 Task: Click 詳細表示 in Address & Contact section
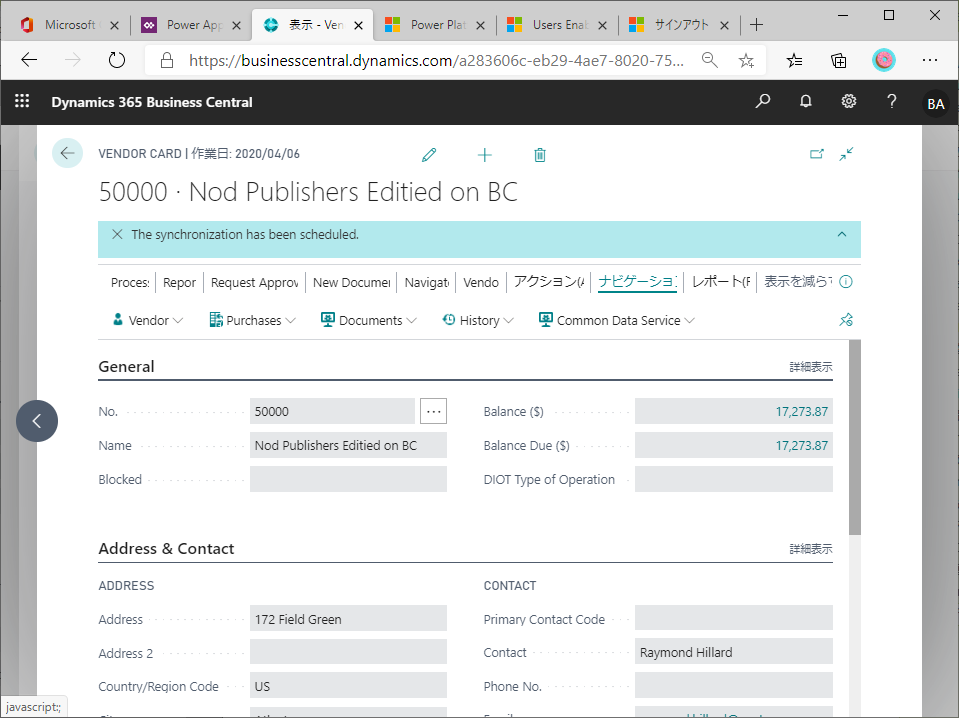point(811,549)
